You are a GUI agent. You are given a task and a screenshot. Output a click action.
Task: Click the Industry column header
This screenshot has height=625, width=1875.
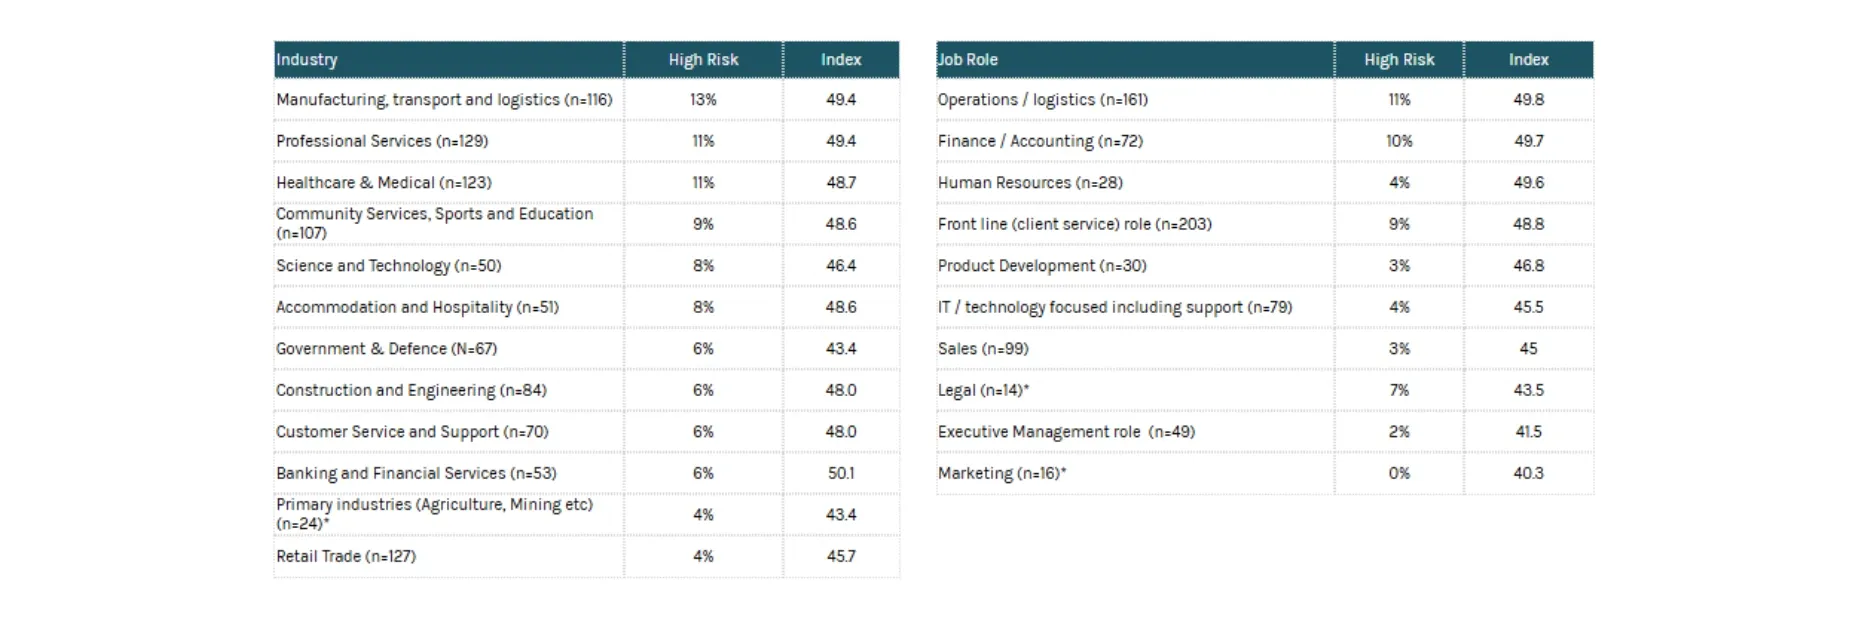307,60
